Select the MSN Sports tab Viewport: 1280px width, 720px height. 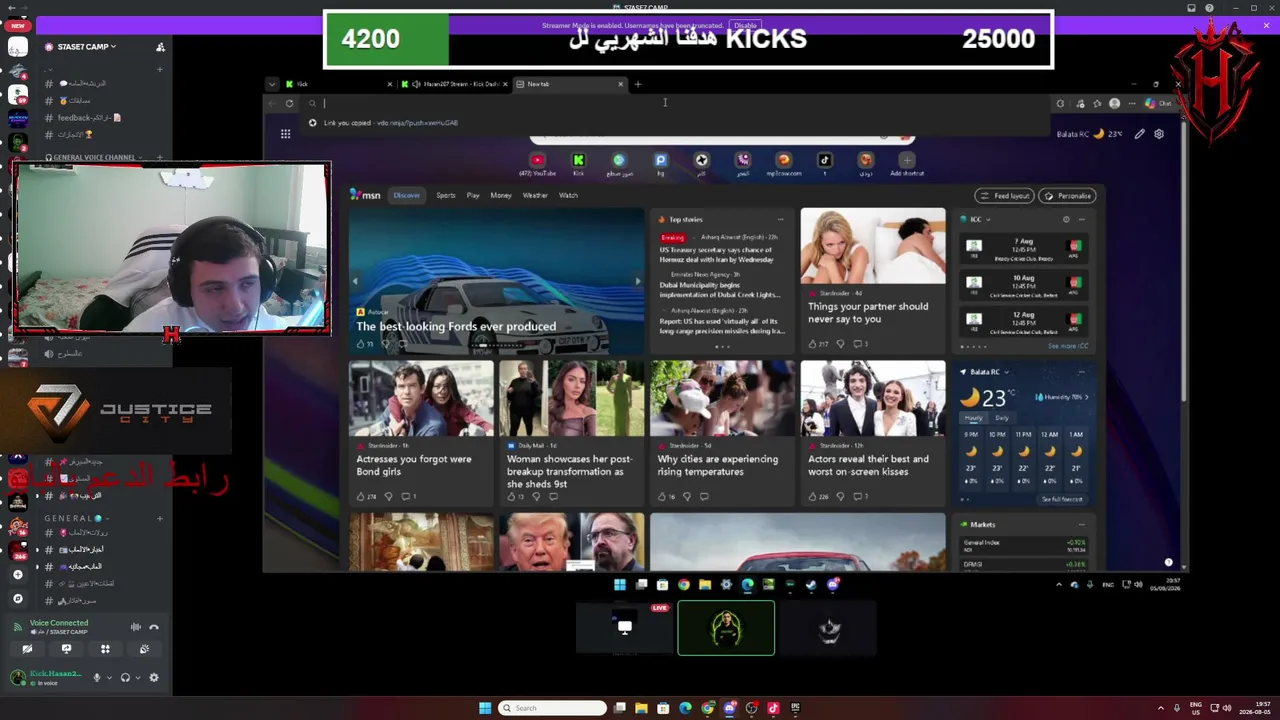[x=446, y=196]
